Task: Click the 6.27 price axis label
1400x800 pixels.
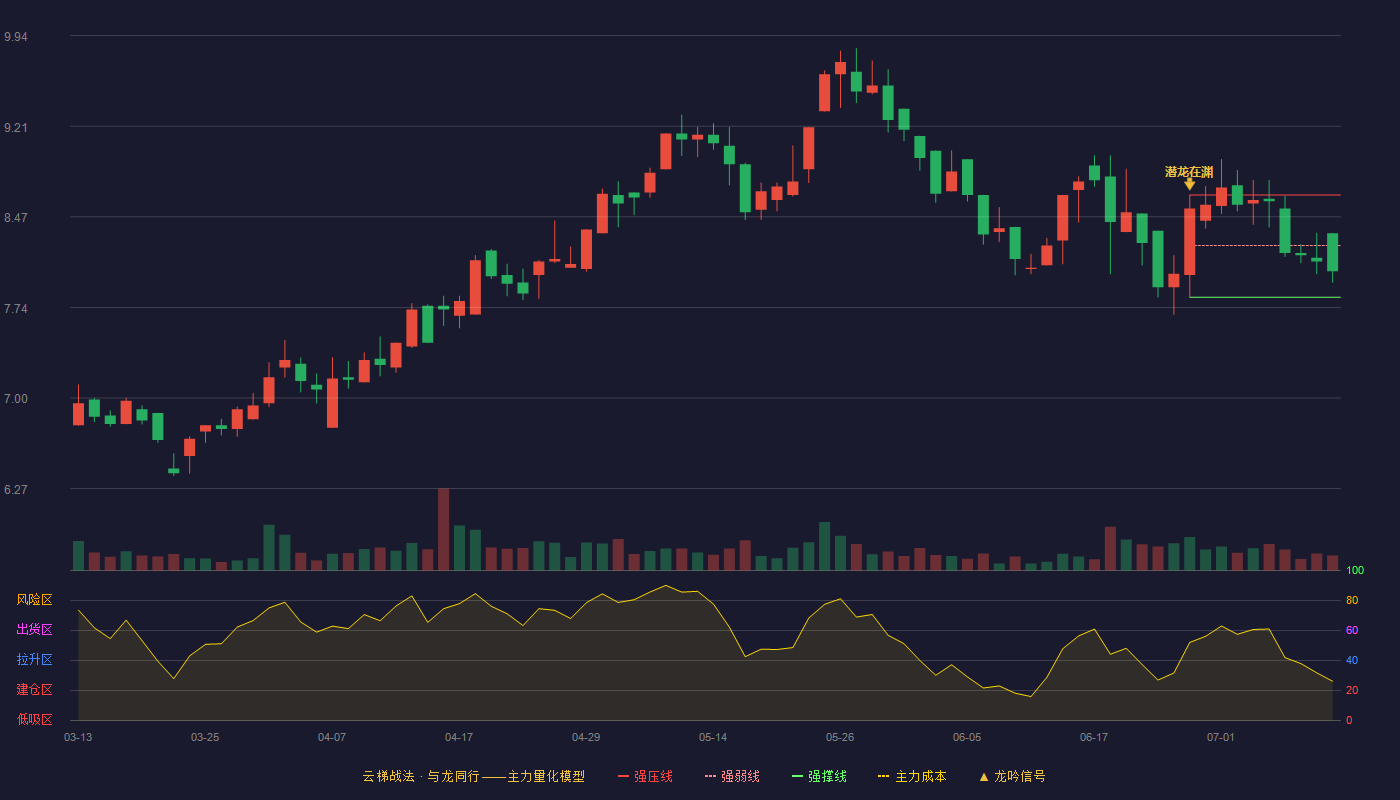Action: pyautogui.click(x=16, y=490)
